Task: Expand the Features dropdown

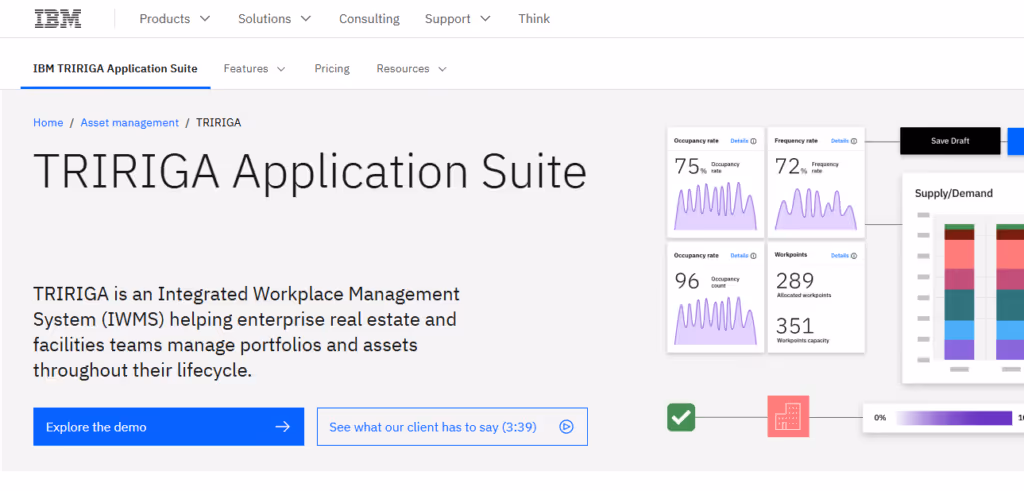Action: click(255, 69)
